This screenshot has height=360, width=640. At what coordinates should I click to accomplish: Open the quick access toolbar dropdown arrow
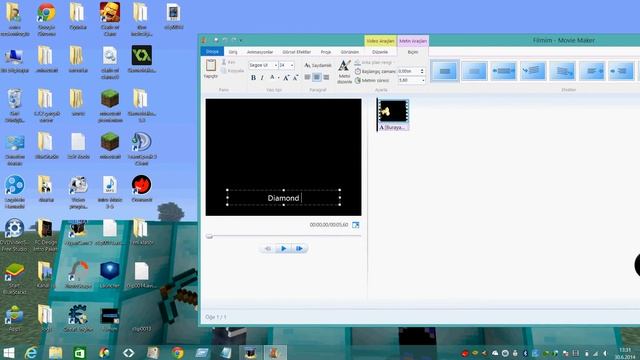coord(241,40)
